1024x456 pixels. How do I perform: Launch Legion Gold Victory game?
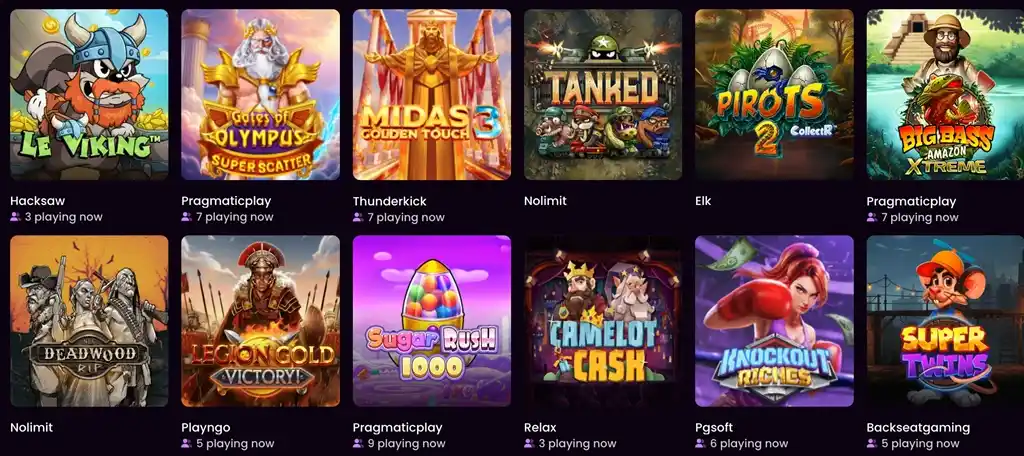[261, 321]
